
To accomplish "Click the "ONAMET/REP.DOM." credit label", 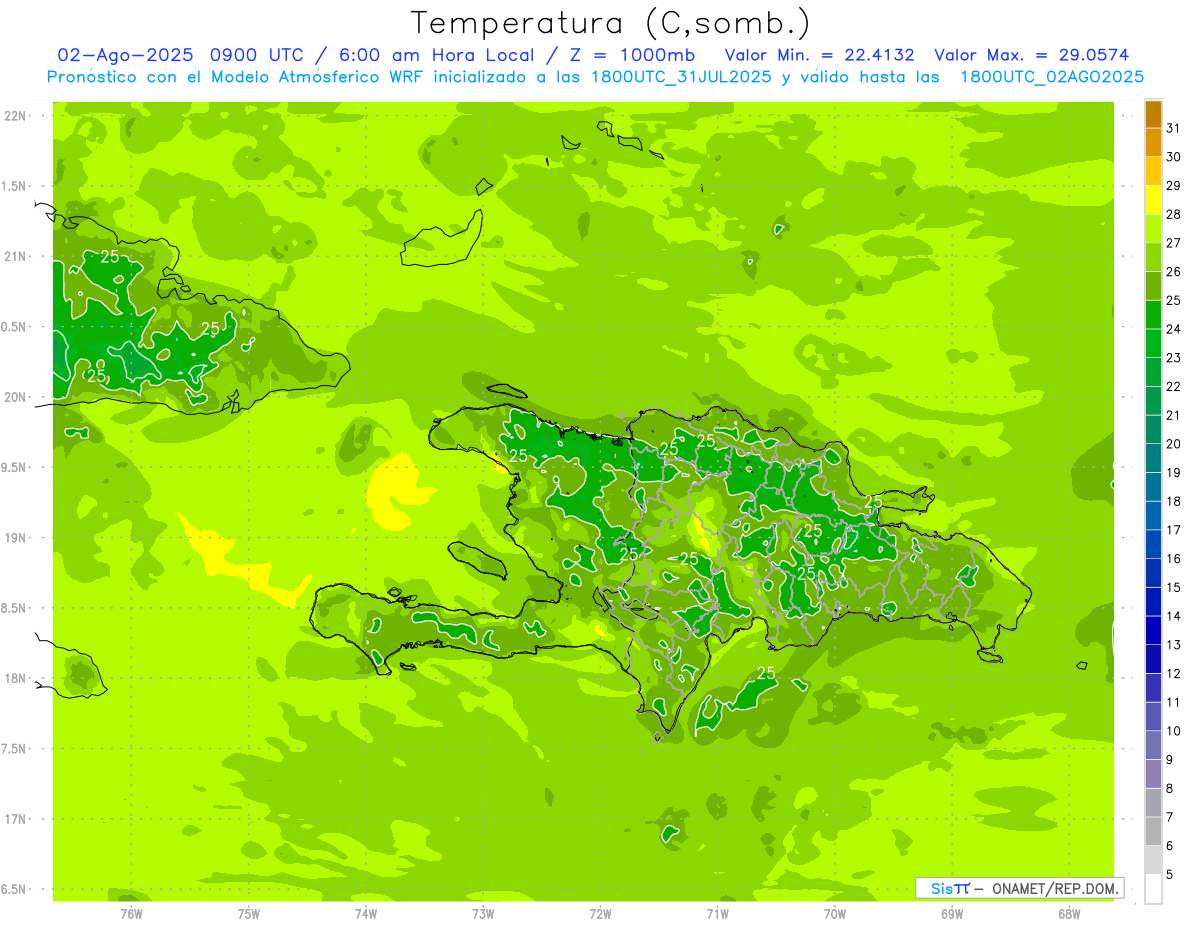I will 1057,888.
